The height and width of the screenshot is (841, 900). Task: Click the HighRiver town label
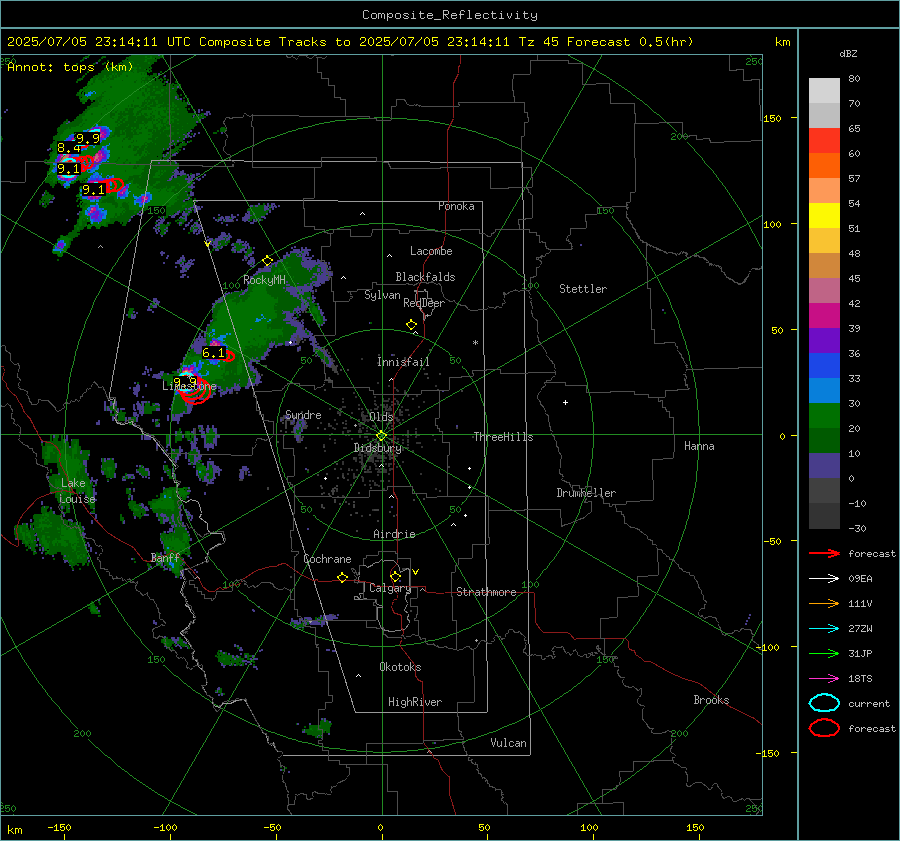pyautogui.click(x=415, y=702)
